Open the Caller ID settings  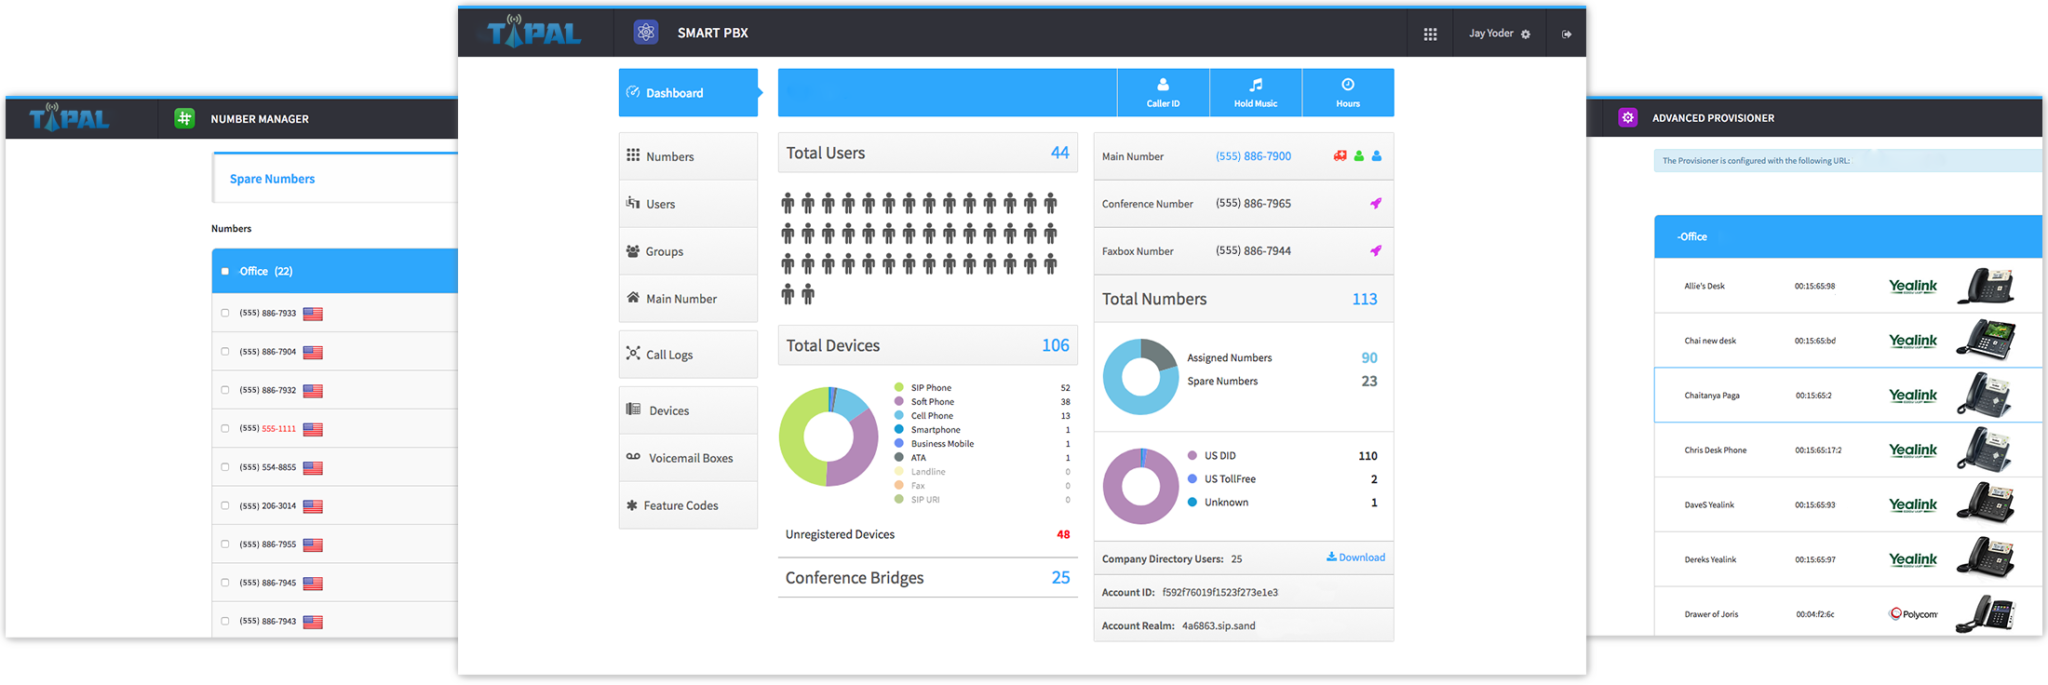coord(1162,93)
